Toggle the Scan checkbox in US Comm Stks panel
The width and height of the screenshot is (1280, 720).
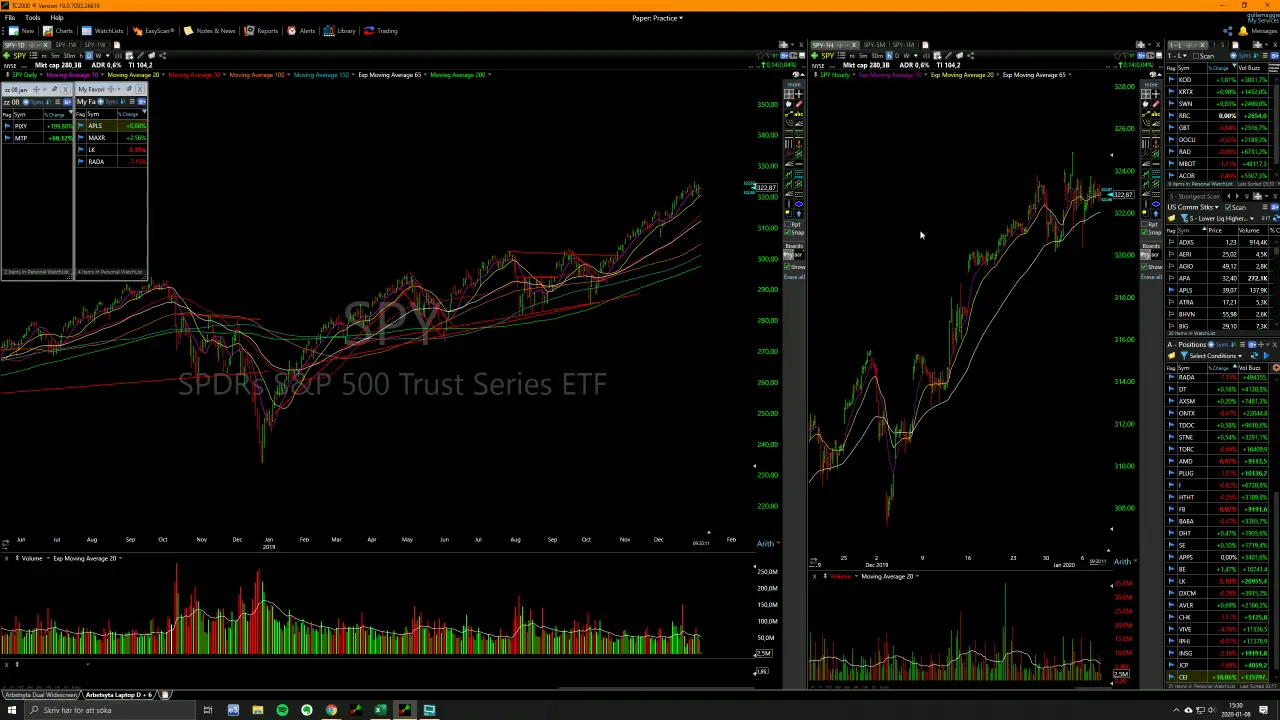(1228, 207)
